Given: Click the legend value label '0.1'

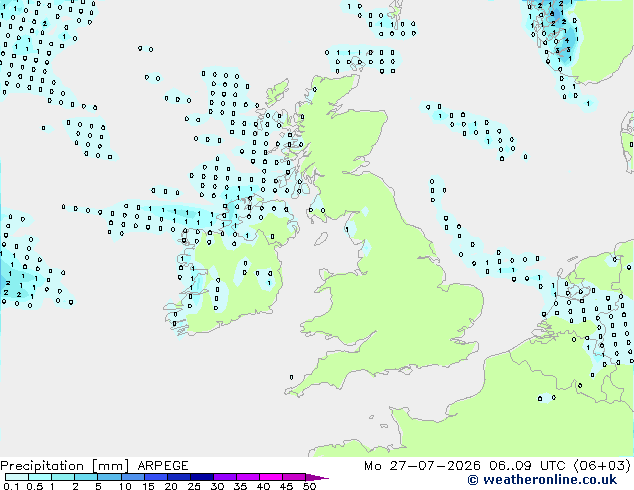Looking at the screenshot, I should [x=11, y=486].
